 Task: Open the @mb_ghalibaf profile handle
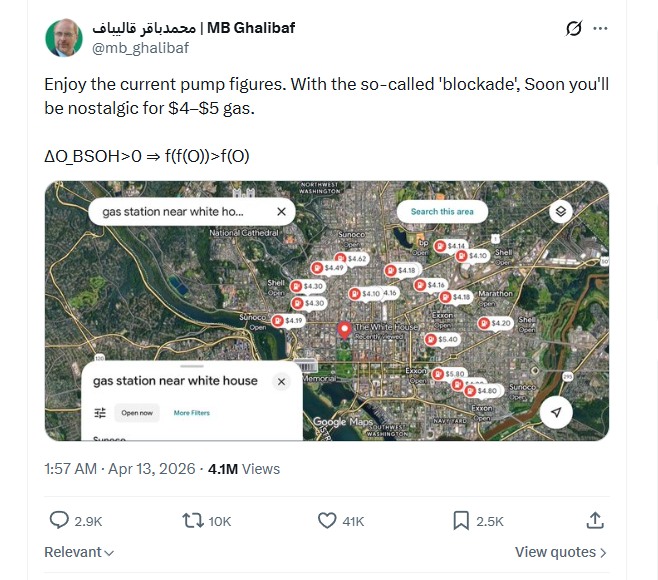[142, 47]
